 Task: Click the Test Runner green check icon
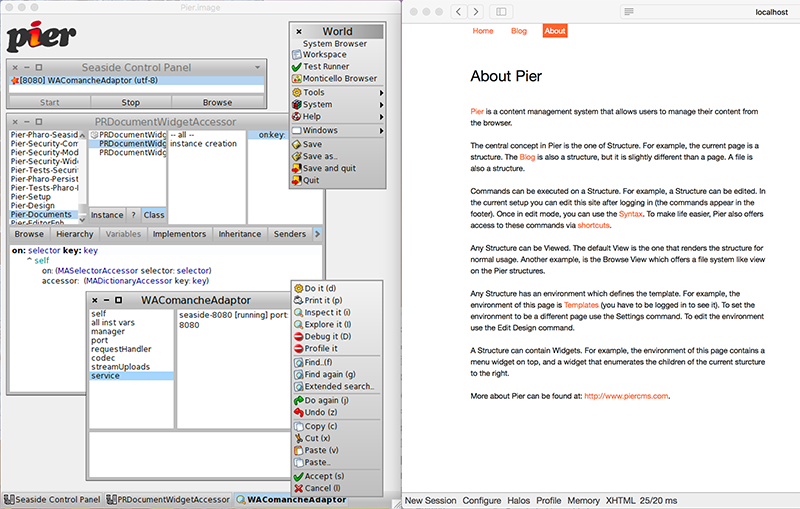point(297,67)
